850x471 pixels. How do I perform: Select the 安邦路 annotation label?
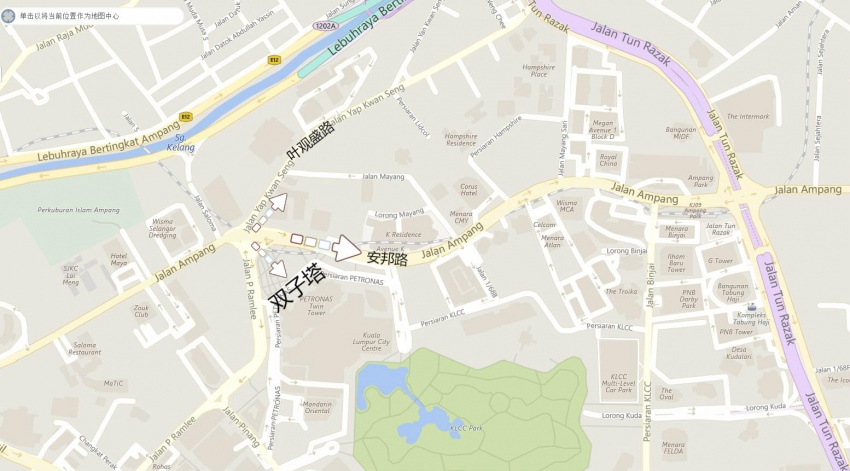pos(387,259)
